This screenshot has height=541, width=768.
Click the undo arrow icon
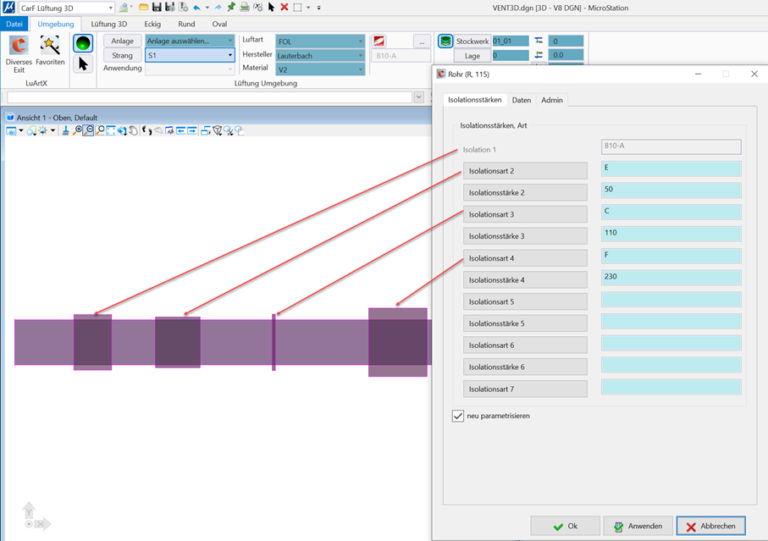[196, 7]
